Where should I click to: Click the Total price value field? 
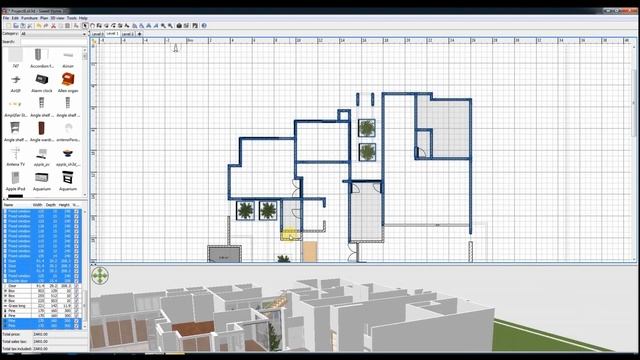coord(60,334)
